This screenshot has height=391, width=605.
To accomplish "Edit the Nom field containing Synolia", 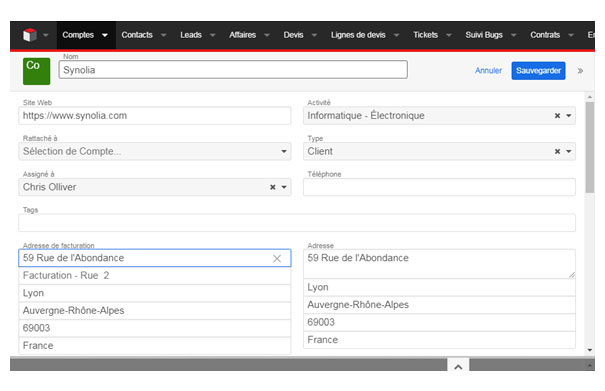I will click(233, 70).
